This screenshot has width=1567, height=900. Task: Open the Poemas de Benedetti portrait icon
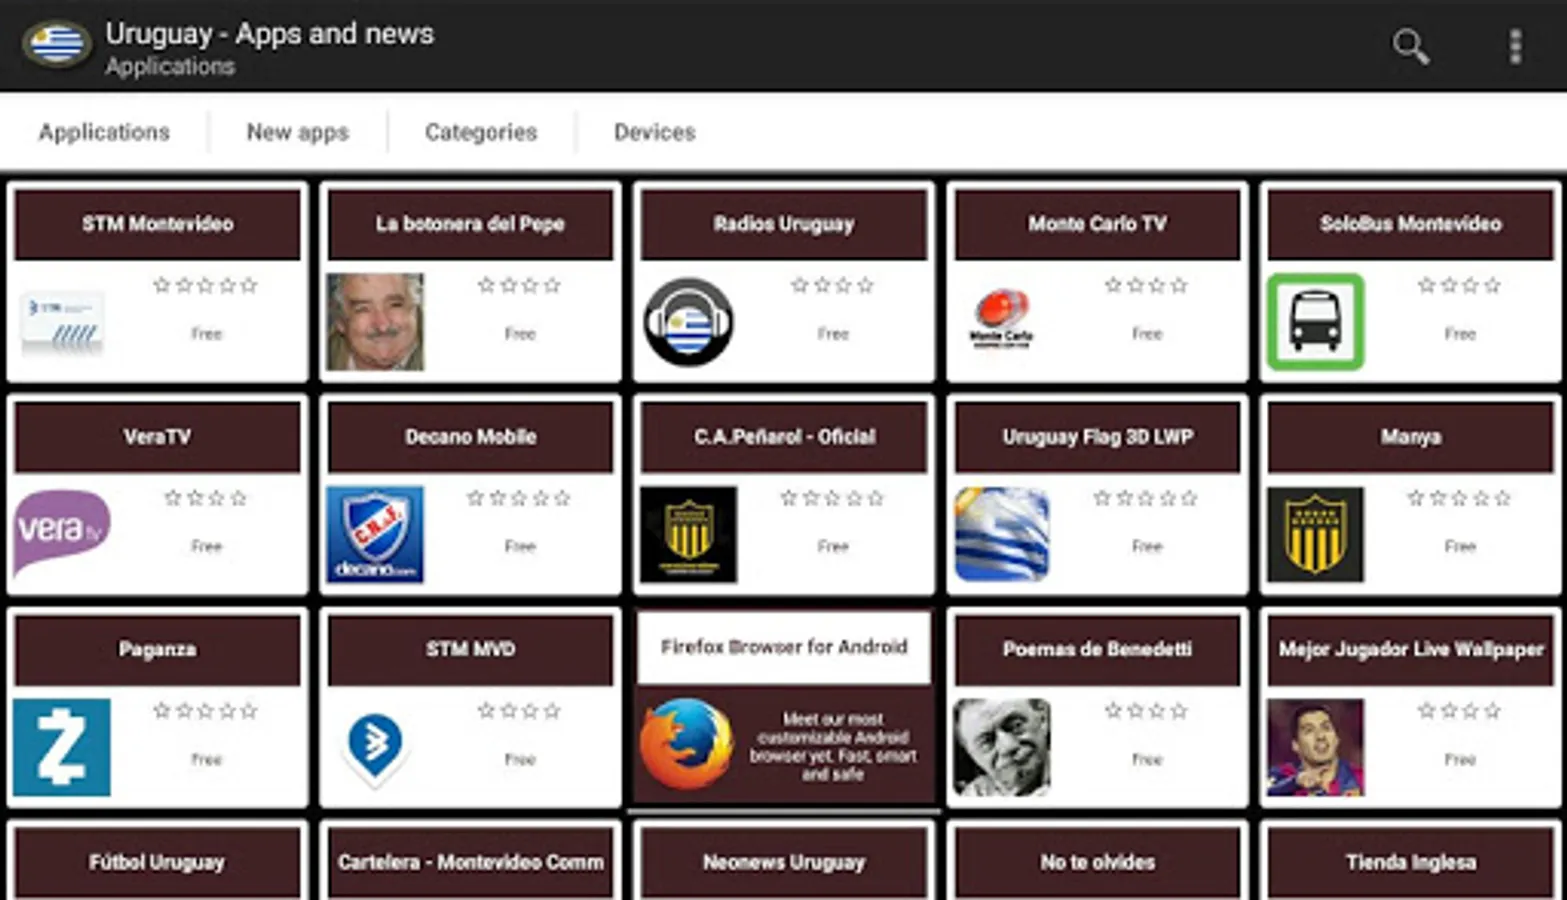point(1002,747)
